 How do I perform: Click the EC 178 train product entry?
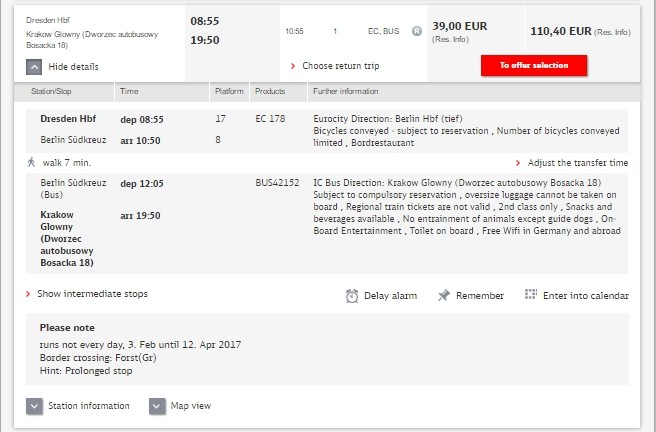pyautogui.click(x=271, y=119)
